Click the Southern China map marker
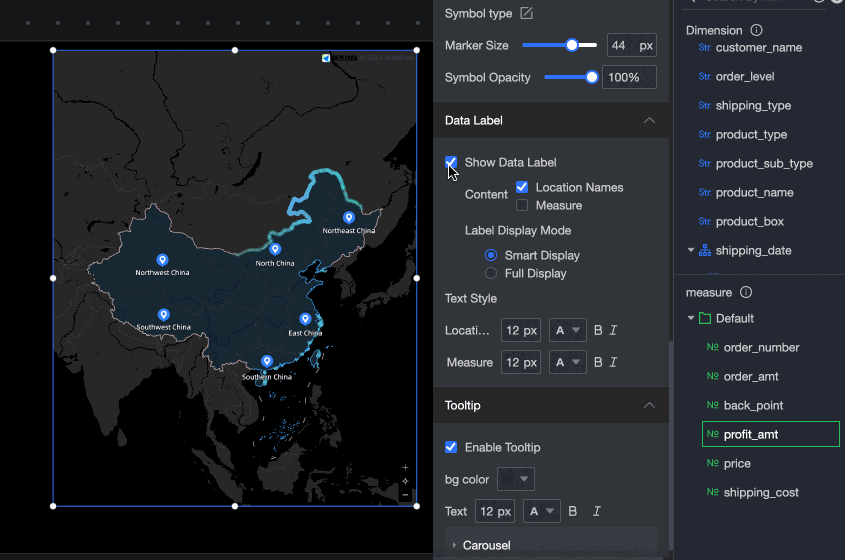The height and width of the screenshot is (560, 845). (x=267, y=361)
